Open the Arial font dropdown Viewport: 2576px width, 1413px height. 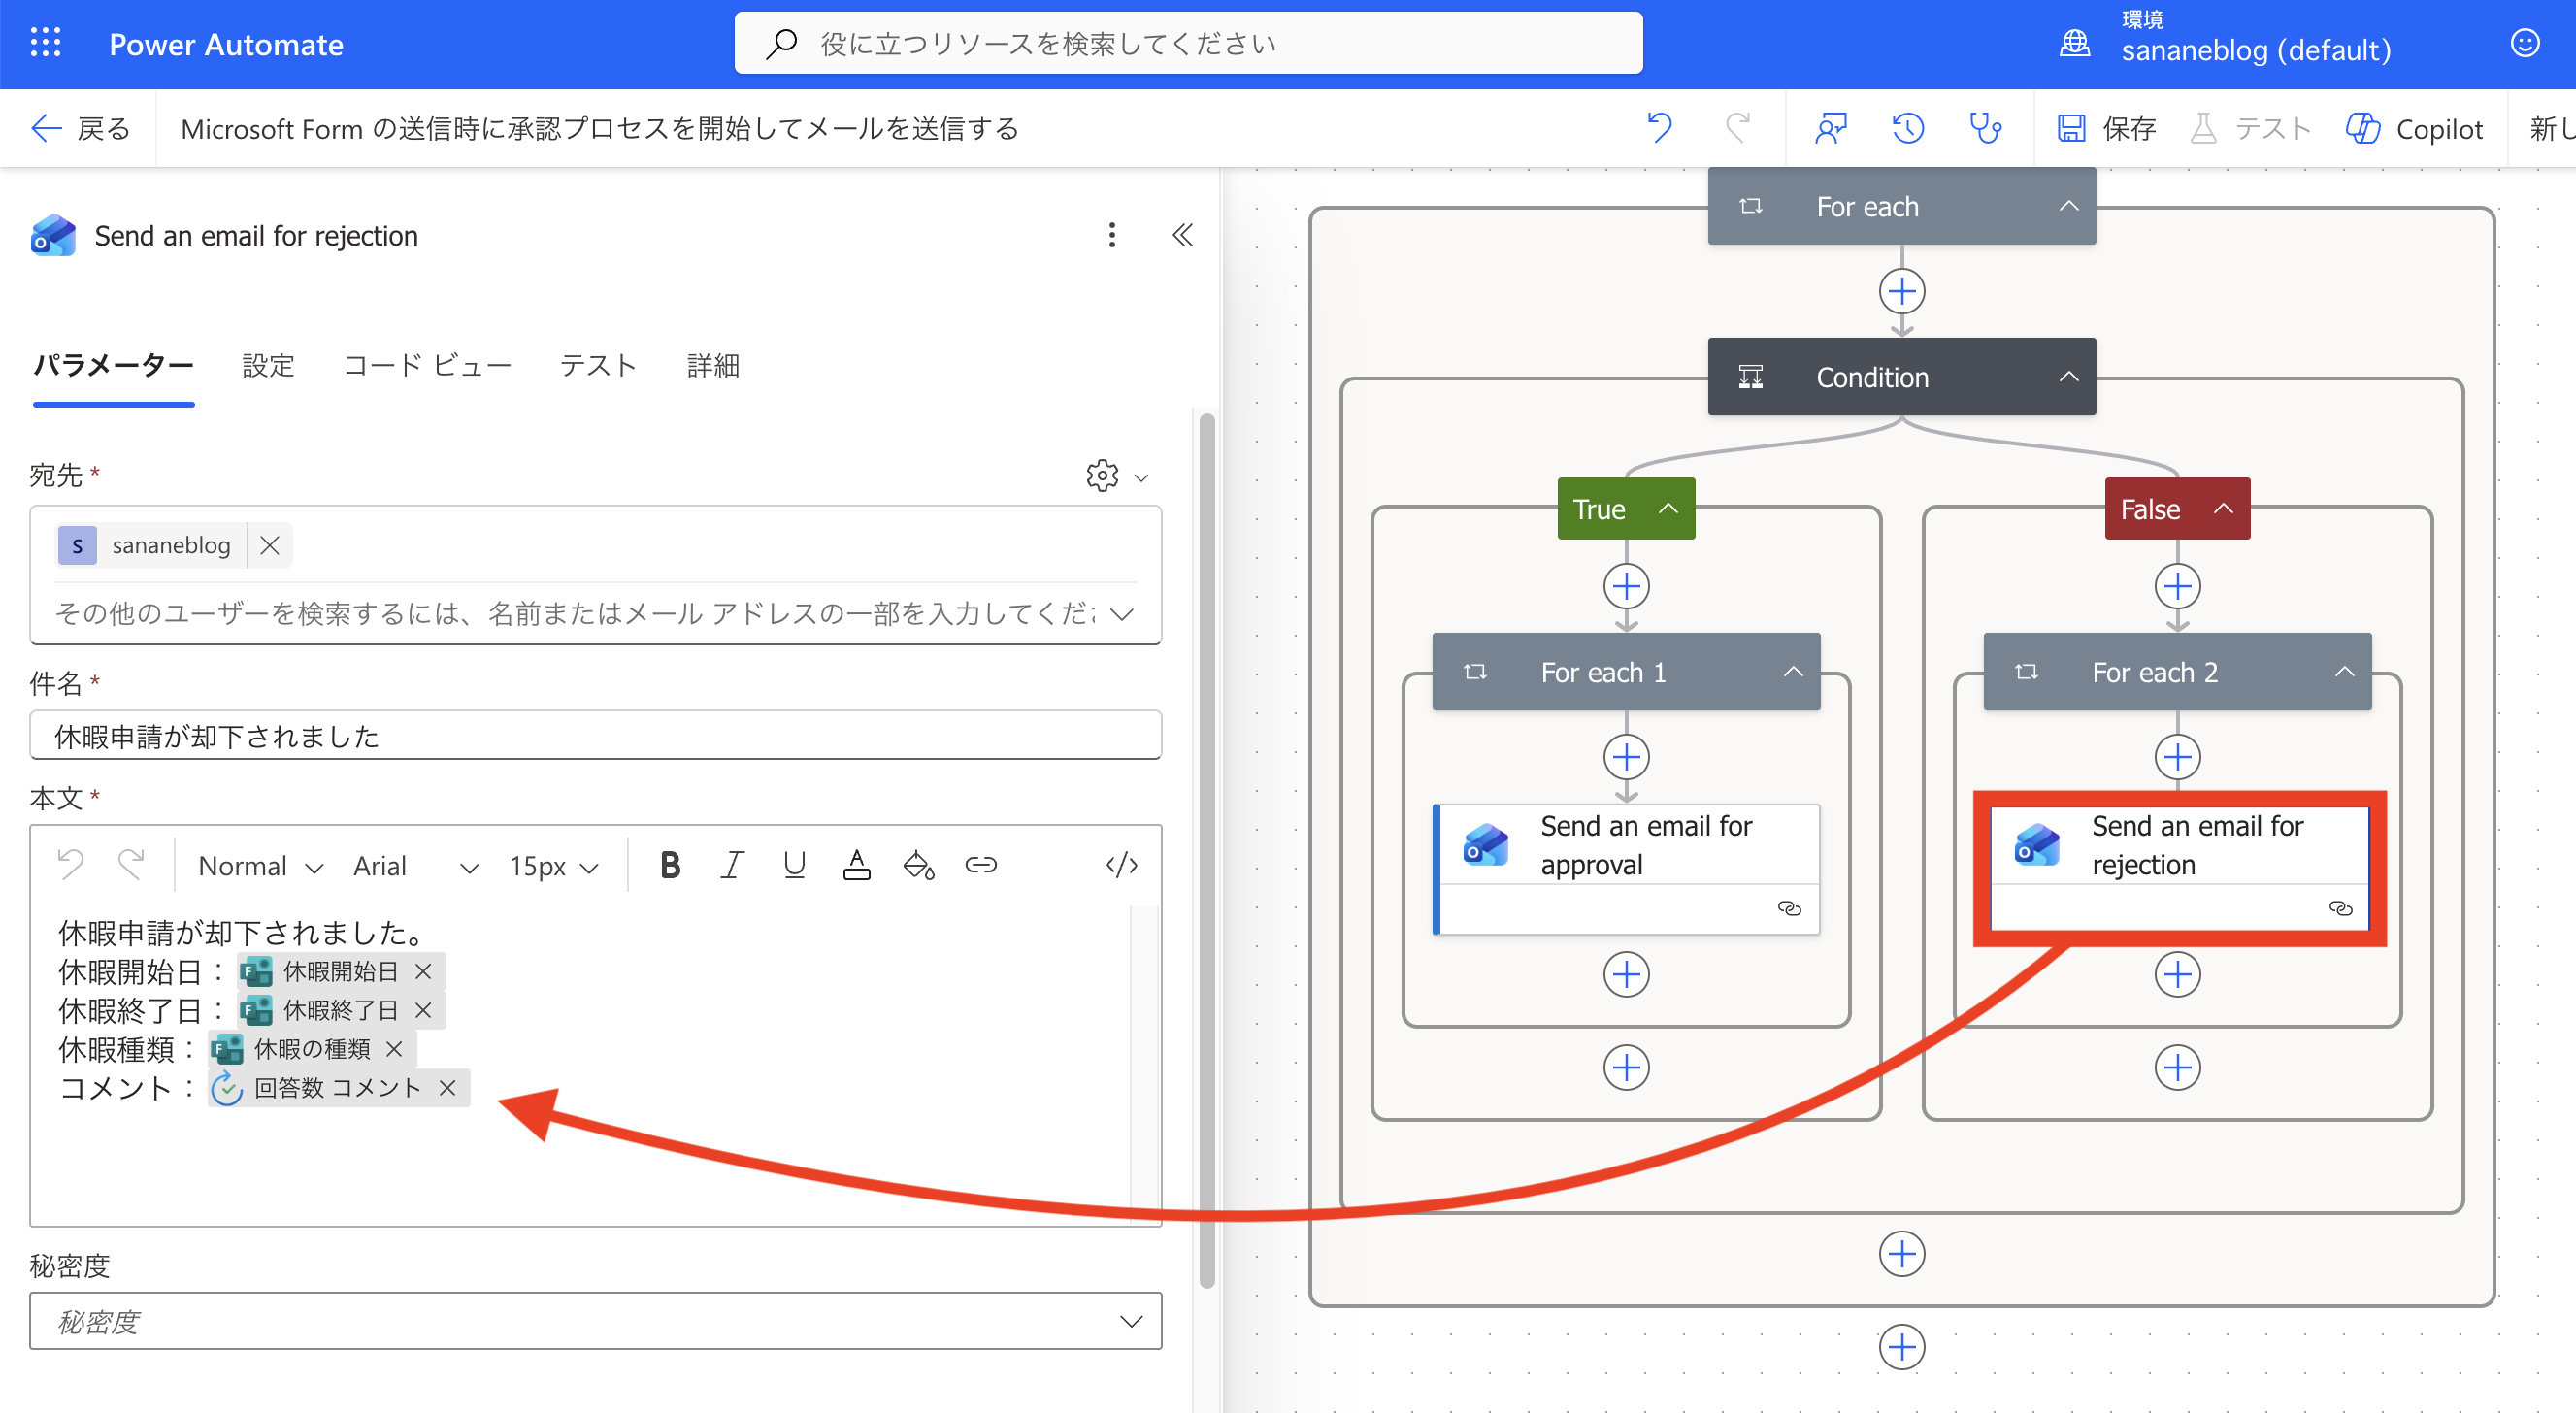(x=415, y=866)
